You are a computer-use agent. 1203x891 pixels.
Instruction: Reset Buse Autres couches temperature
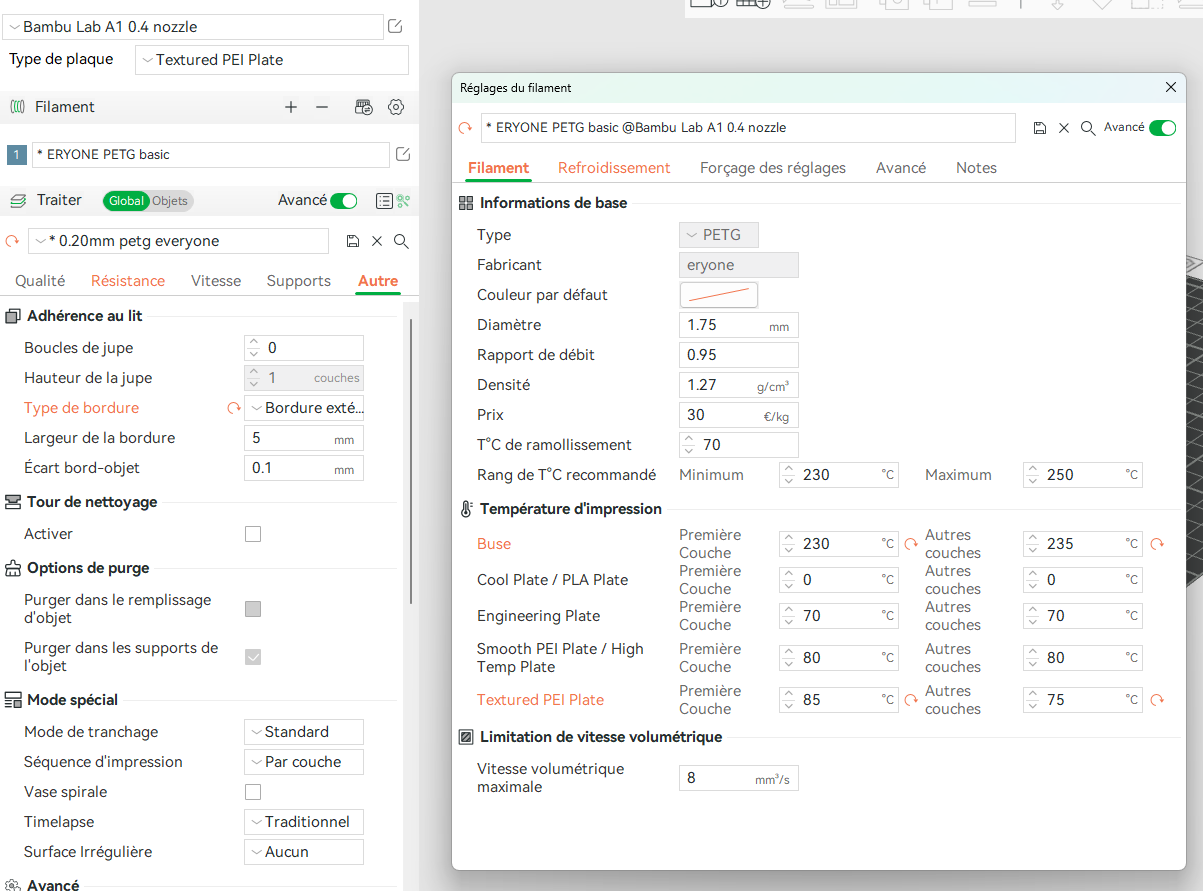1157,544
